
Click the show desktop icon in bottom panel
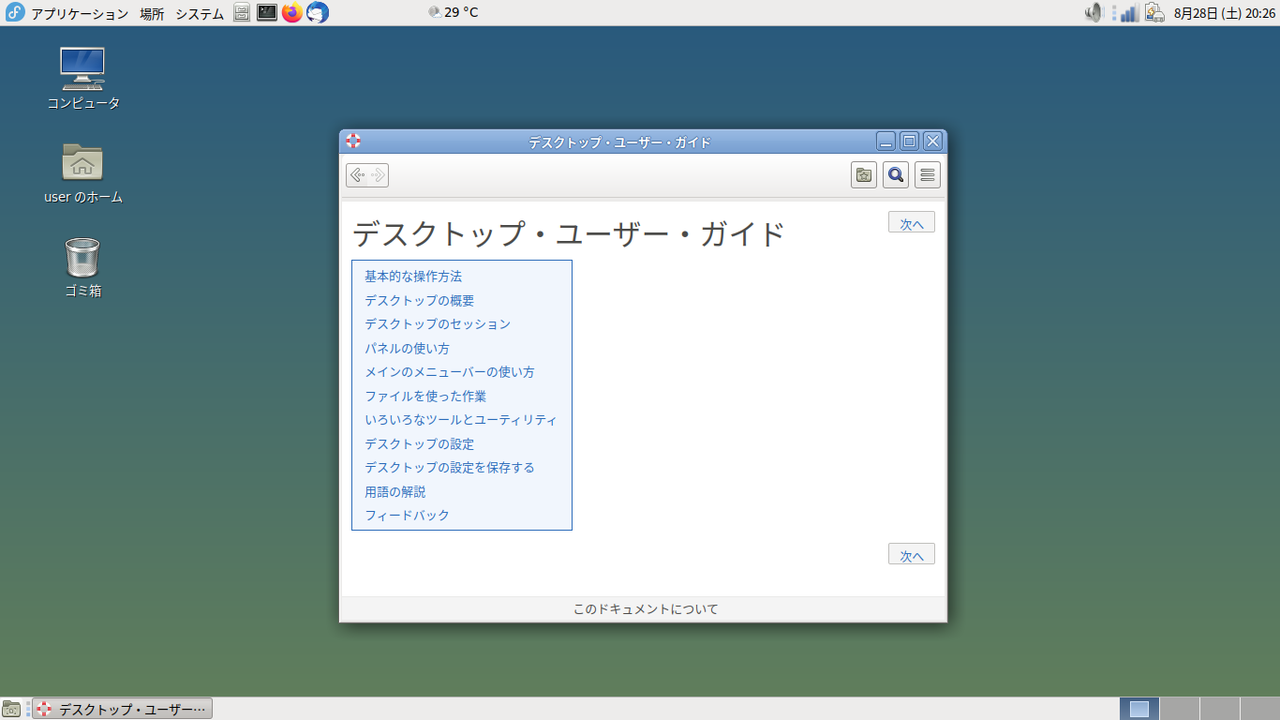pos(12,709)
